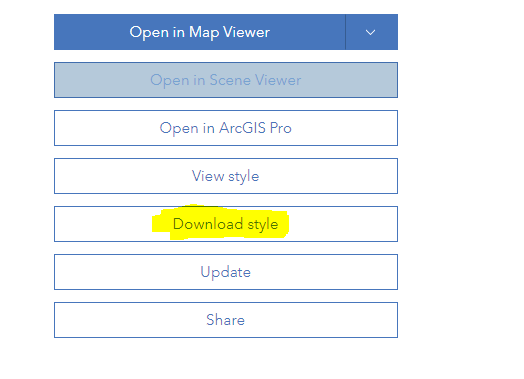Click the Open in Map Viewer button

[x=200, y=32]
